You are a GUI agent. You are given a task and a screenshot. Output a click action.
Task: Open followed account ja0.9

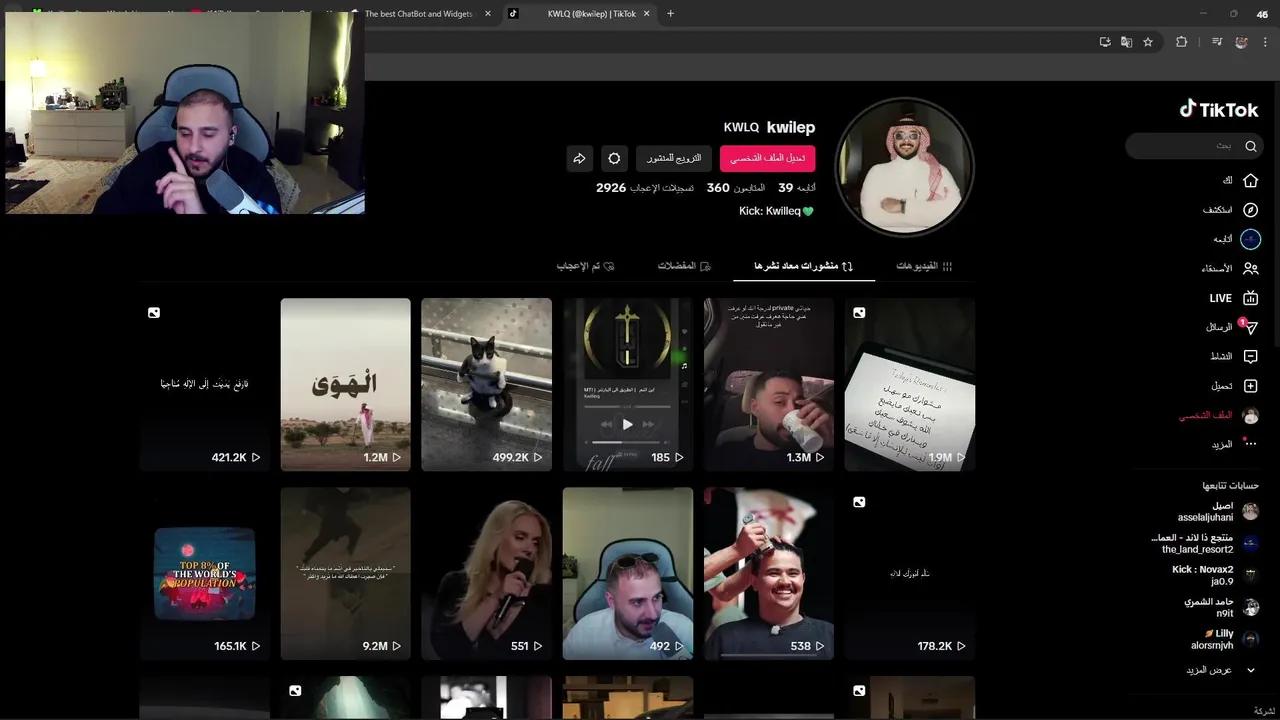tap(1215, 576)
